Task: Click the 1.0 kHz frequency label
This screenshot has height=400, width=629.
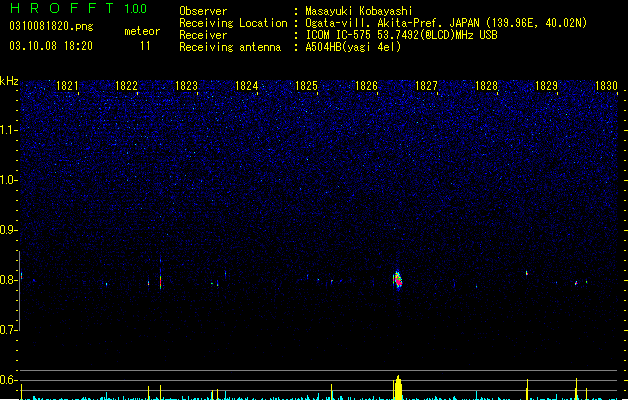Action: click(x=8, y=180)
